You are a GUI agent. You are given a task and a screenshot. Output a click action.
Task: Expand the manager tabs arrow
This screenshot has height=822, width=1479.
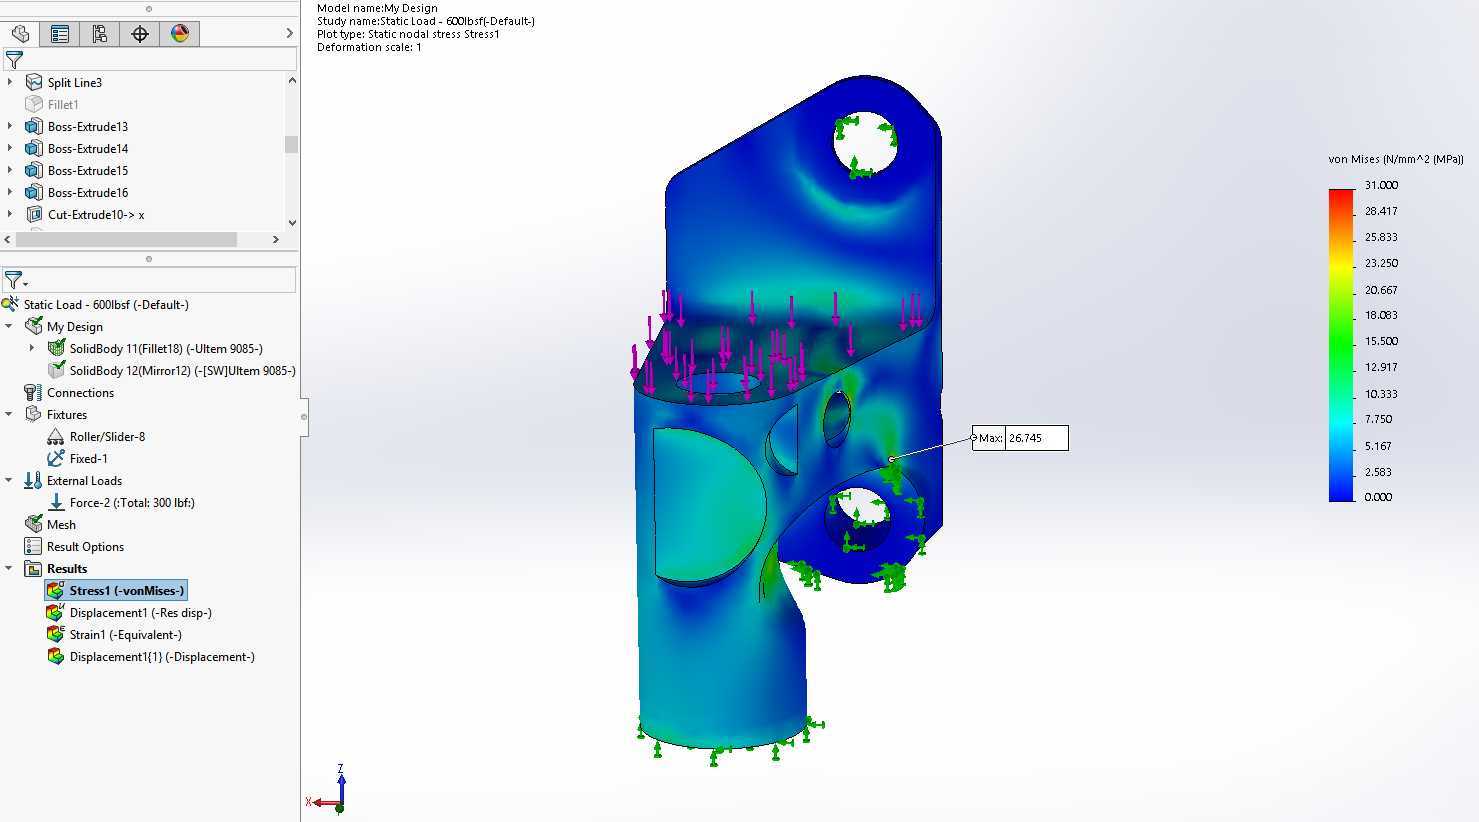[x=289, y=33]
